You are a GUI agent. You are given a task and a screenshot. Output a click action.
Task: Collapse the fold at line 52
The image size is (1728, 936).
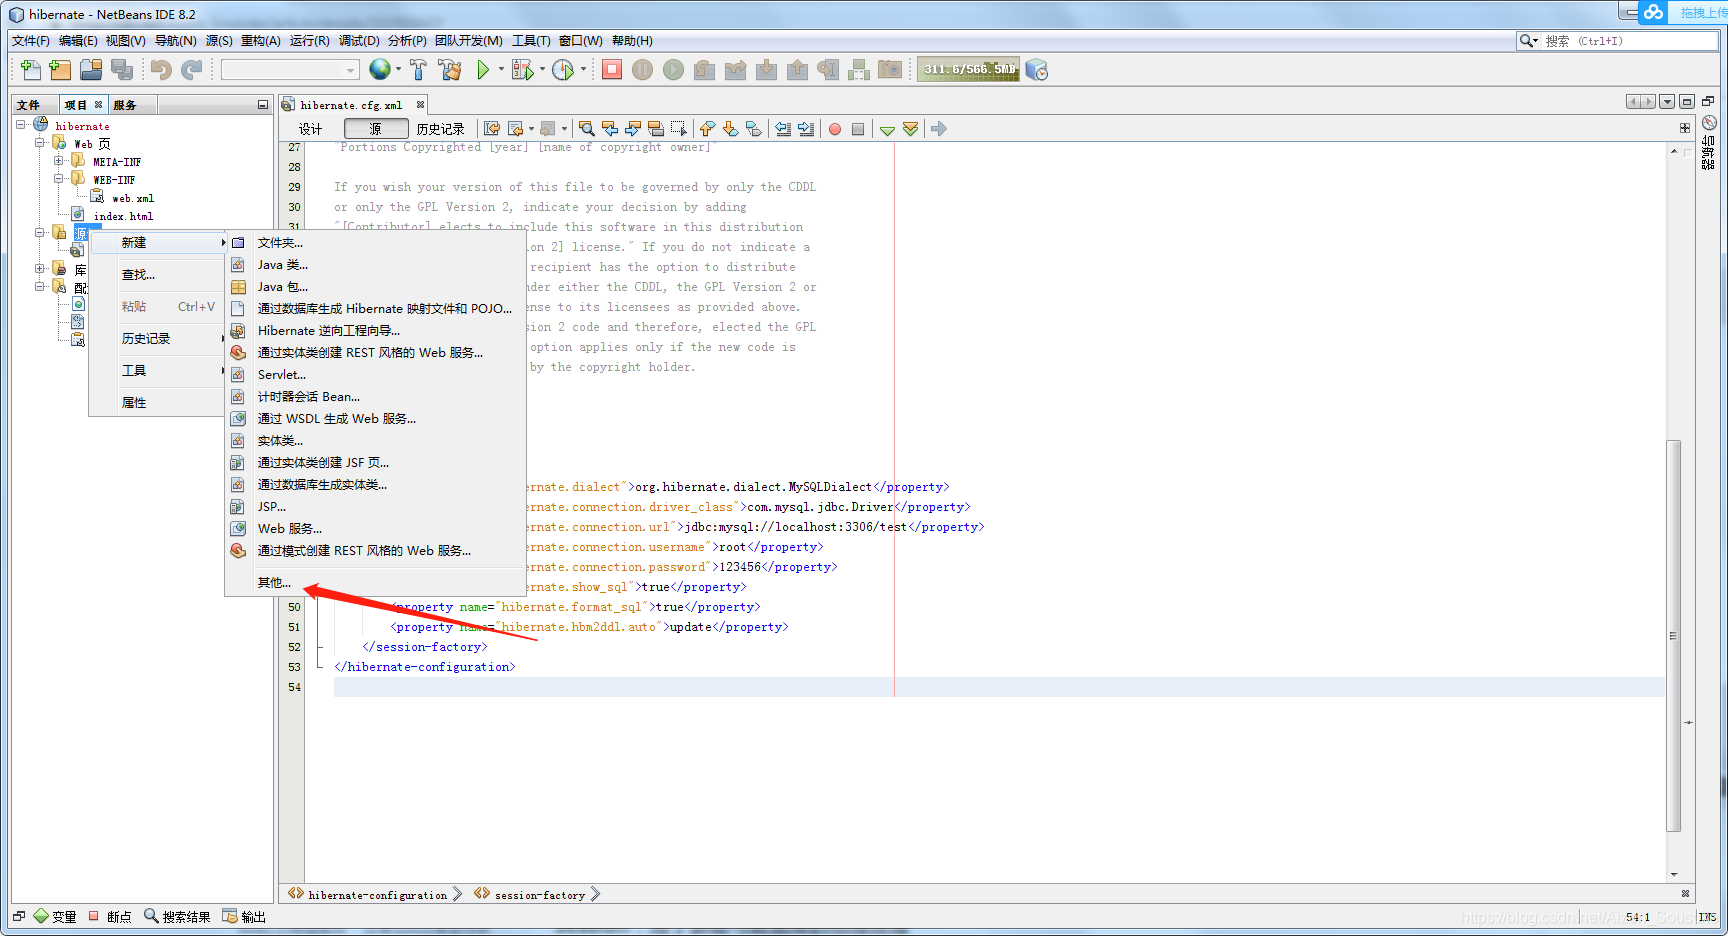319,647
